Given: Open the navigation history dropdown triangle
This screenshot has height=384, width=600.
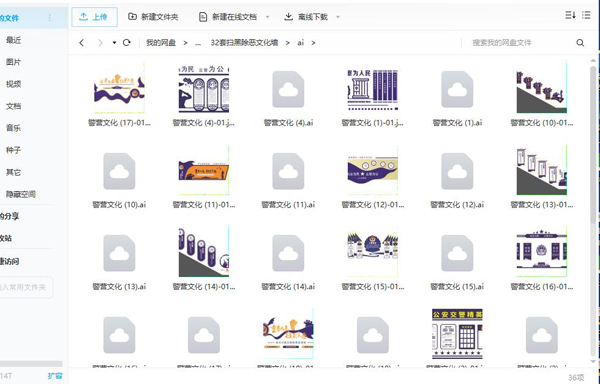Looking at the screenshot, I should [114, 43].
